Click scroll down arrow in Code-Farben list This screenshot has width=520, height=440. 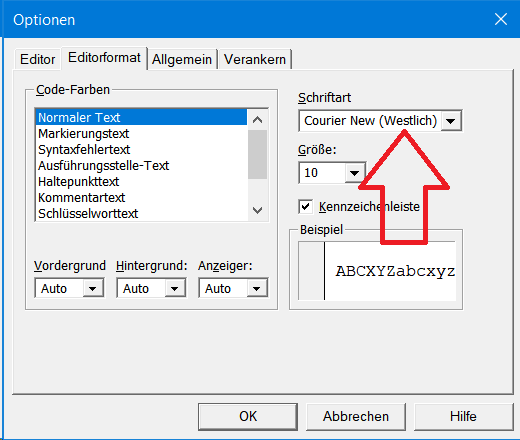click(257, 210)
